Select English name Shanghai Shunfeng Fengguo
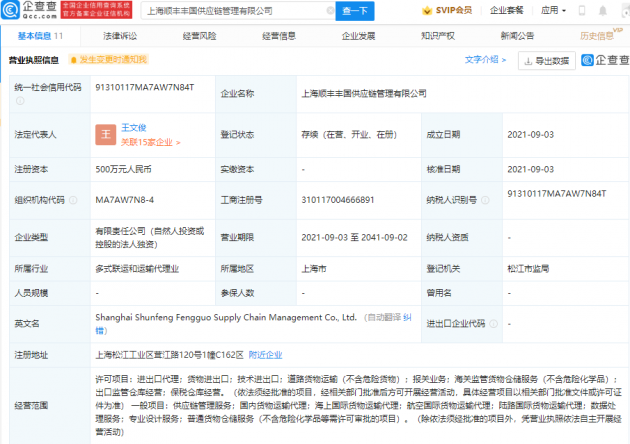 pos(226,317)
